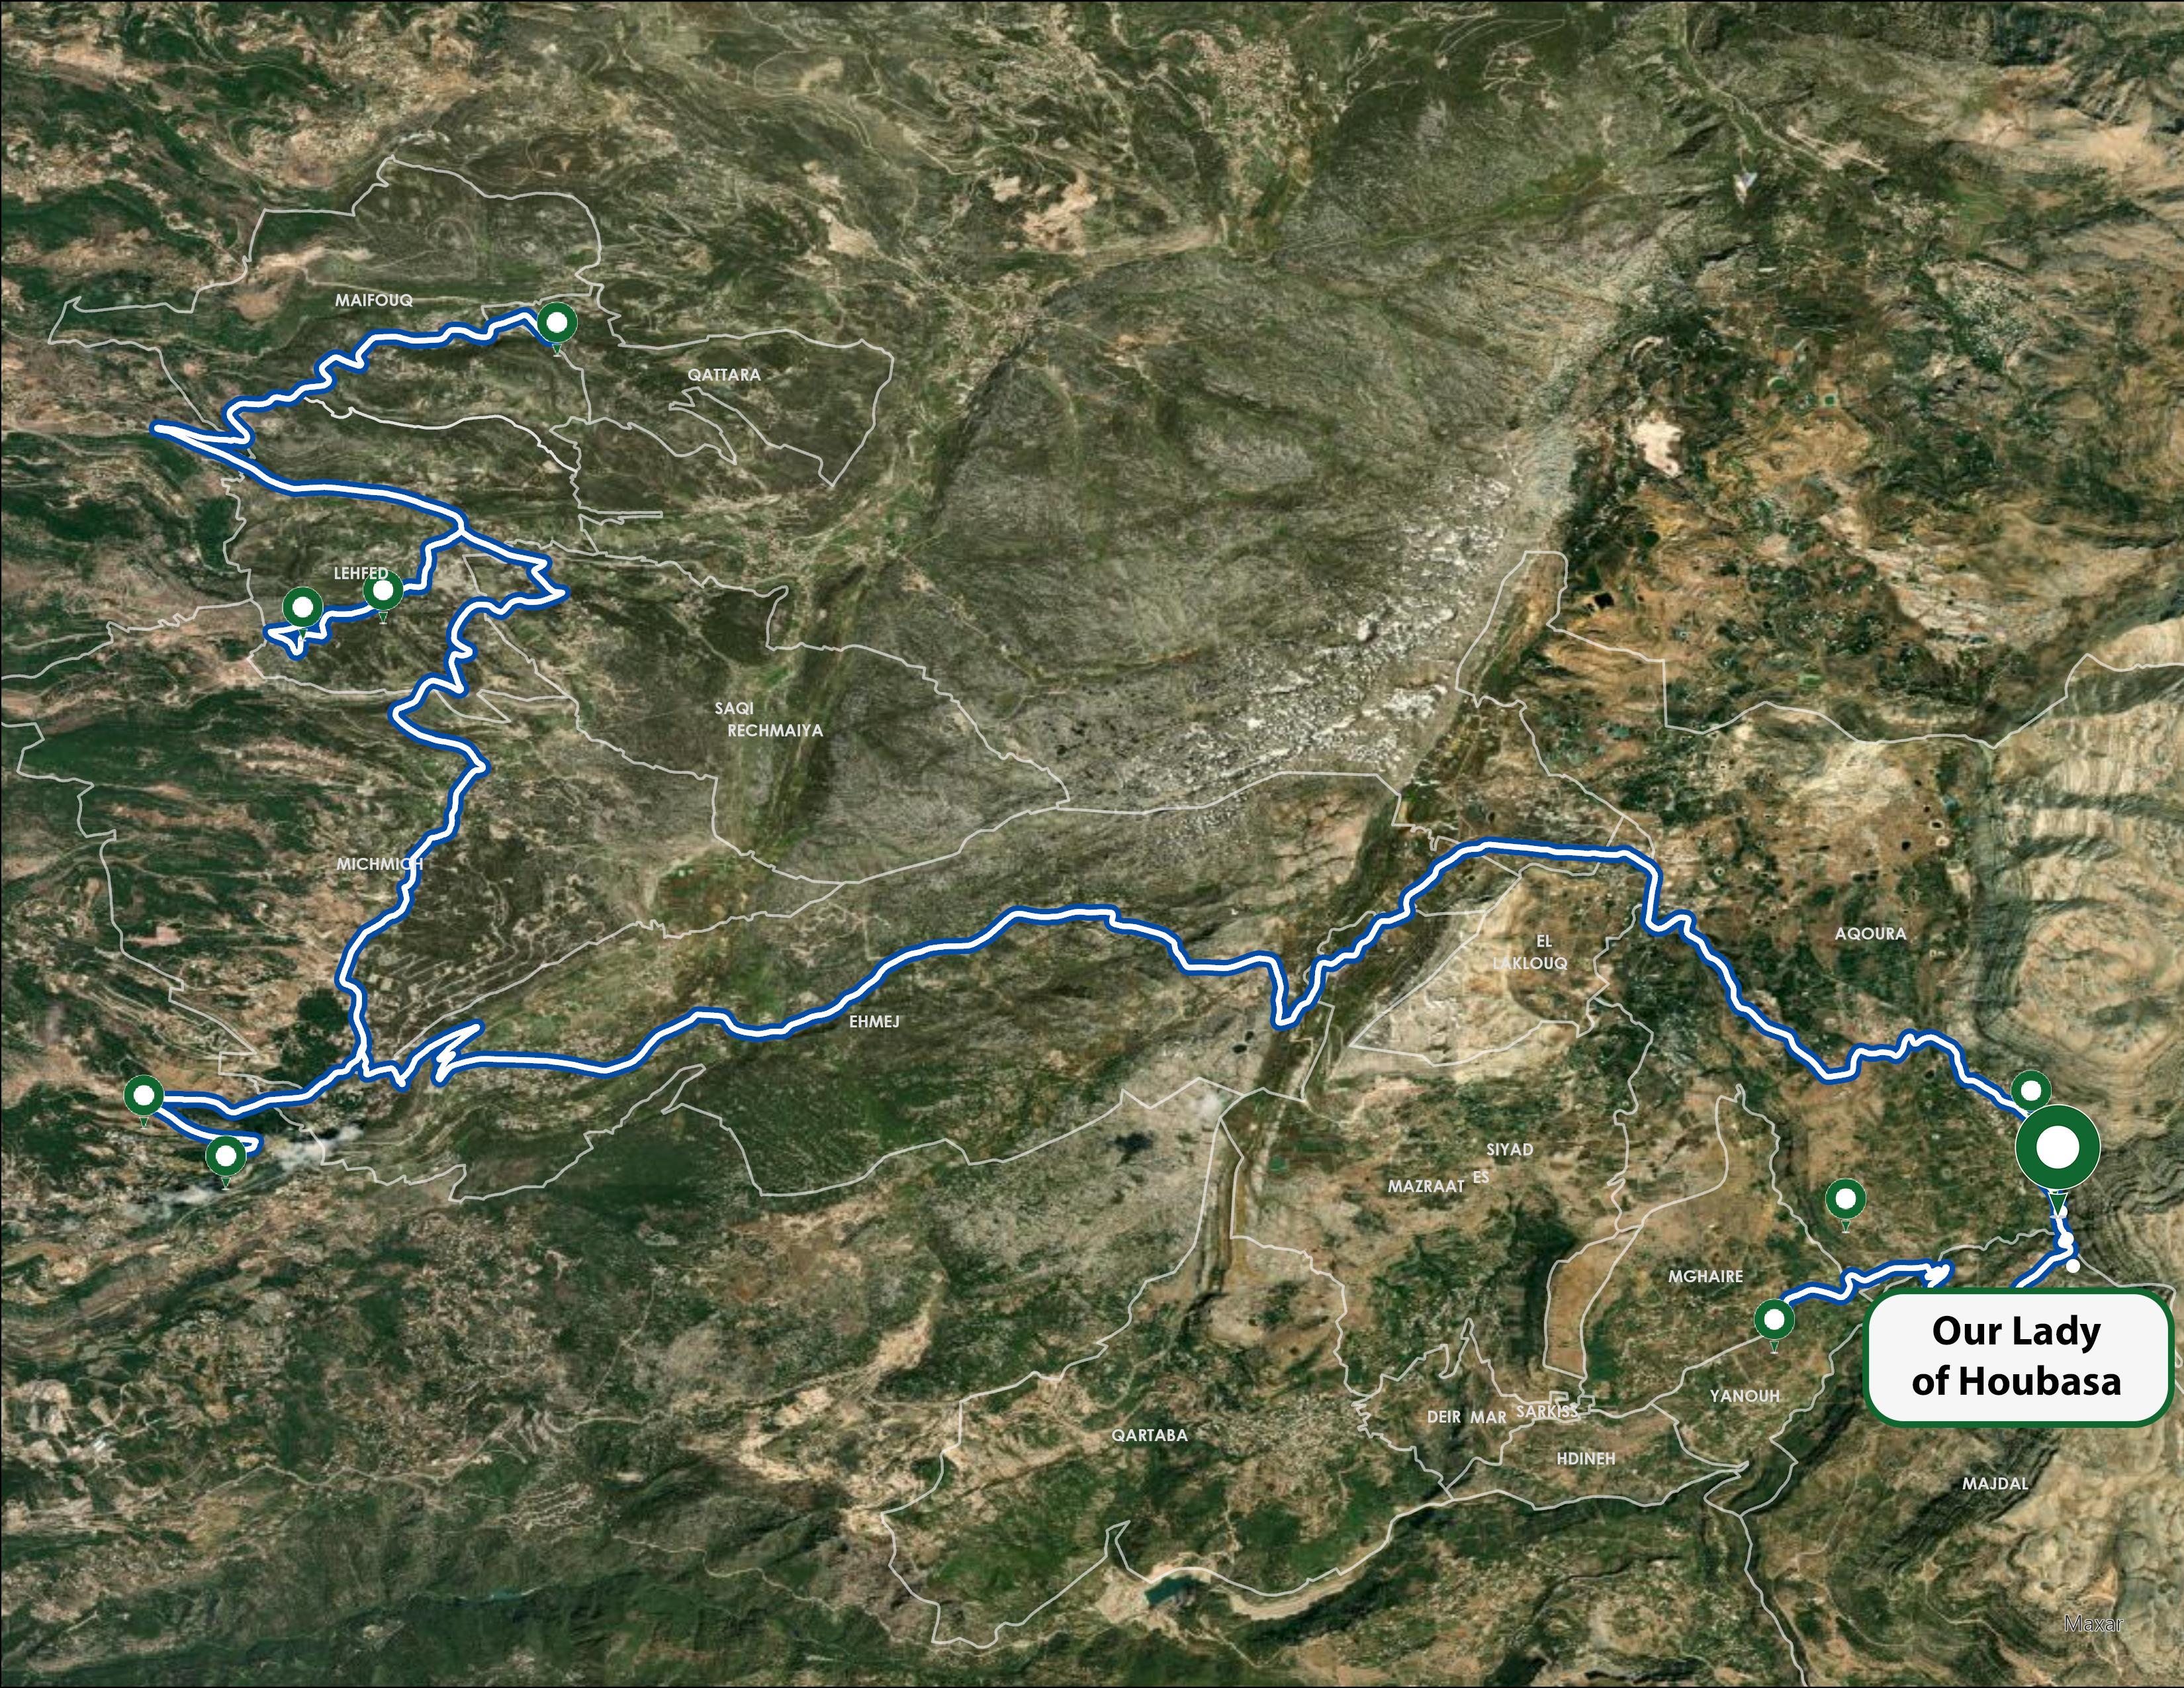
Task: Click the Majdal label
Action: coord(1995,1483)
